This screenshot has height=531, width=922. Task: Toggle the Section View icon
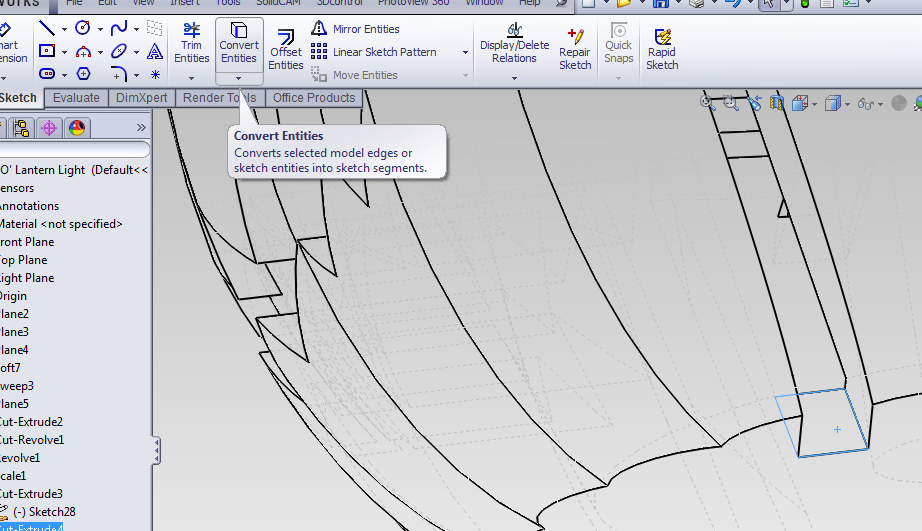coord(777,103)
